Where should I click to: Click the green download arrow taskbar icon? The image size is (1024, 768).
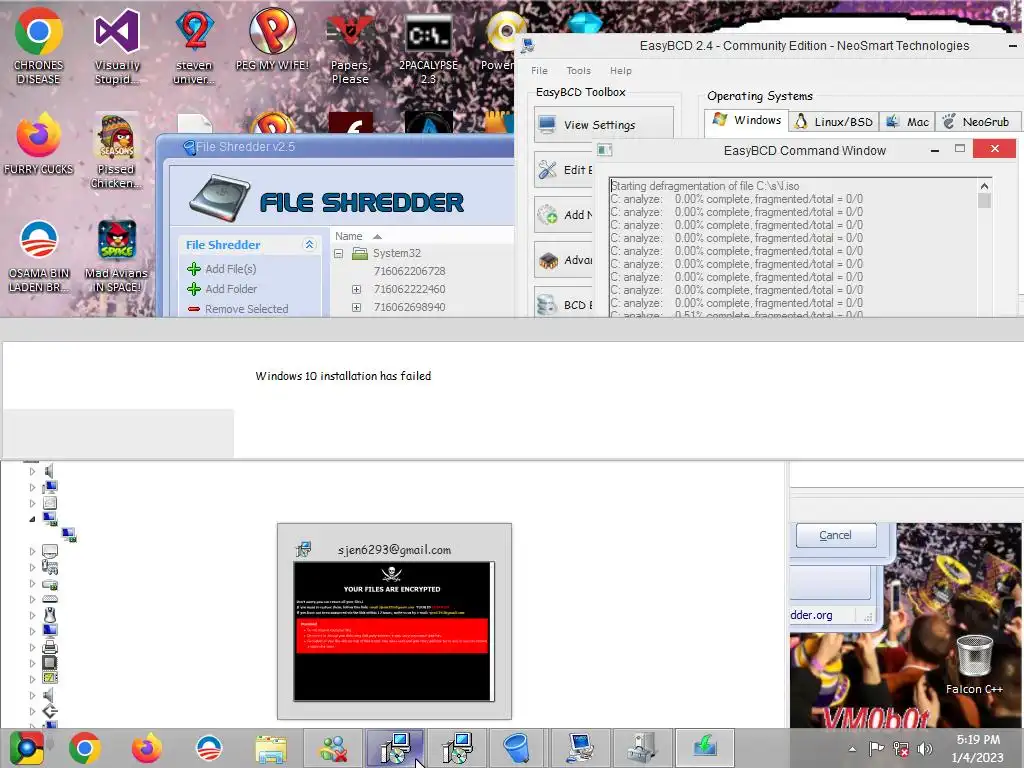pyautogui.click(x=705, y=748)
